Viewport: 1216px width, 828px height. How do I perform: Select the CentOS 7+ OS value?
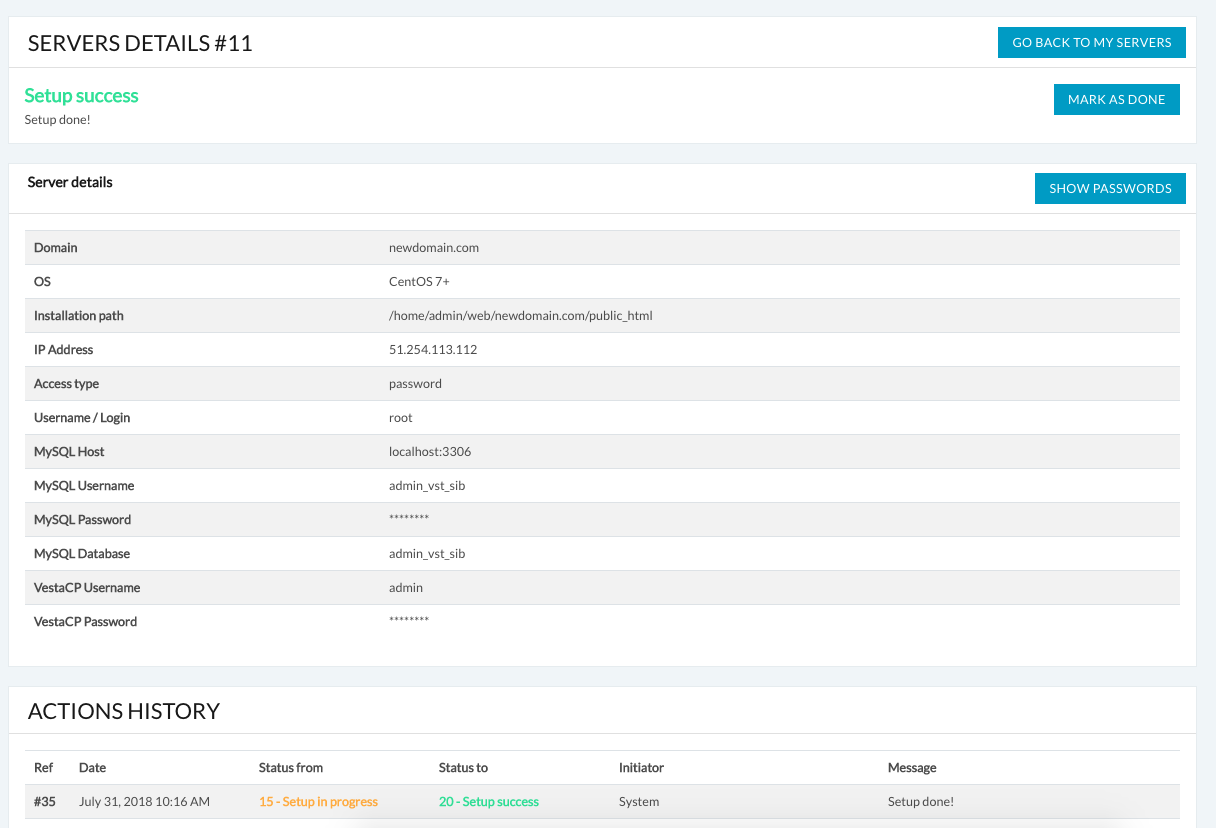(419, 282)
